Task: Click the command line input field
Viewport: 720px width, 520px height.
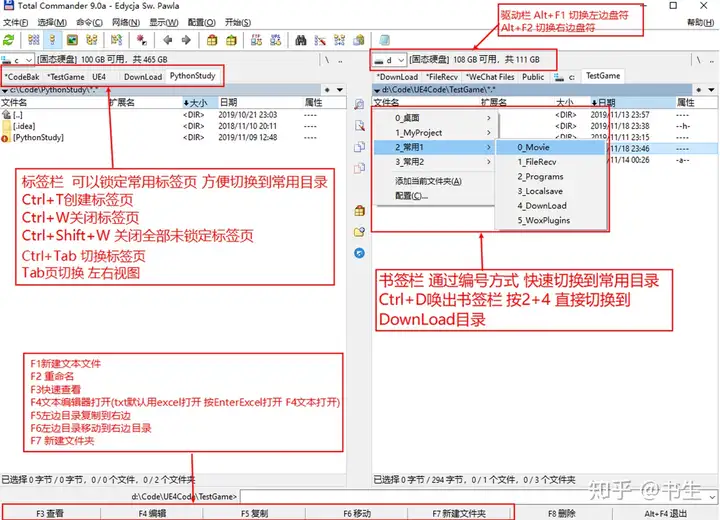Action: (473, 497)
